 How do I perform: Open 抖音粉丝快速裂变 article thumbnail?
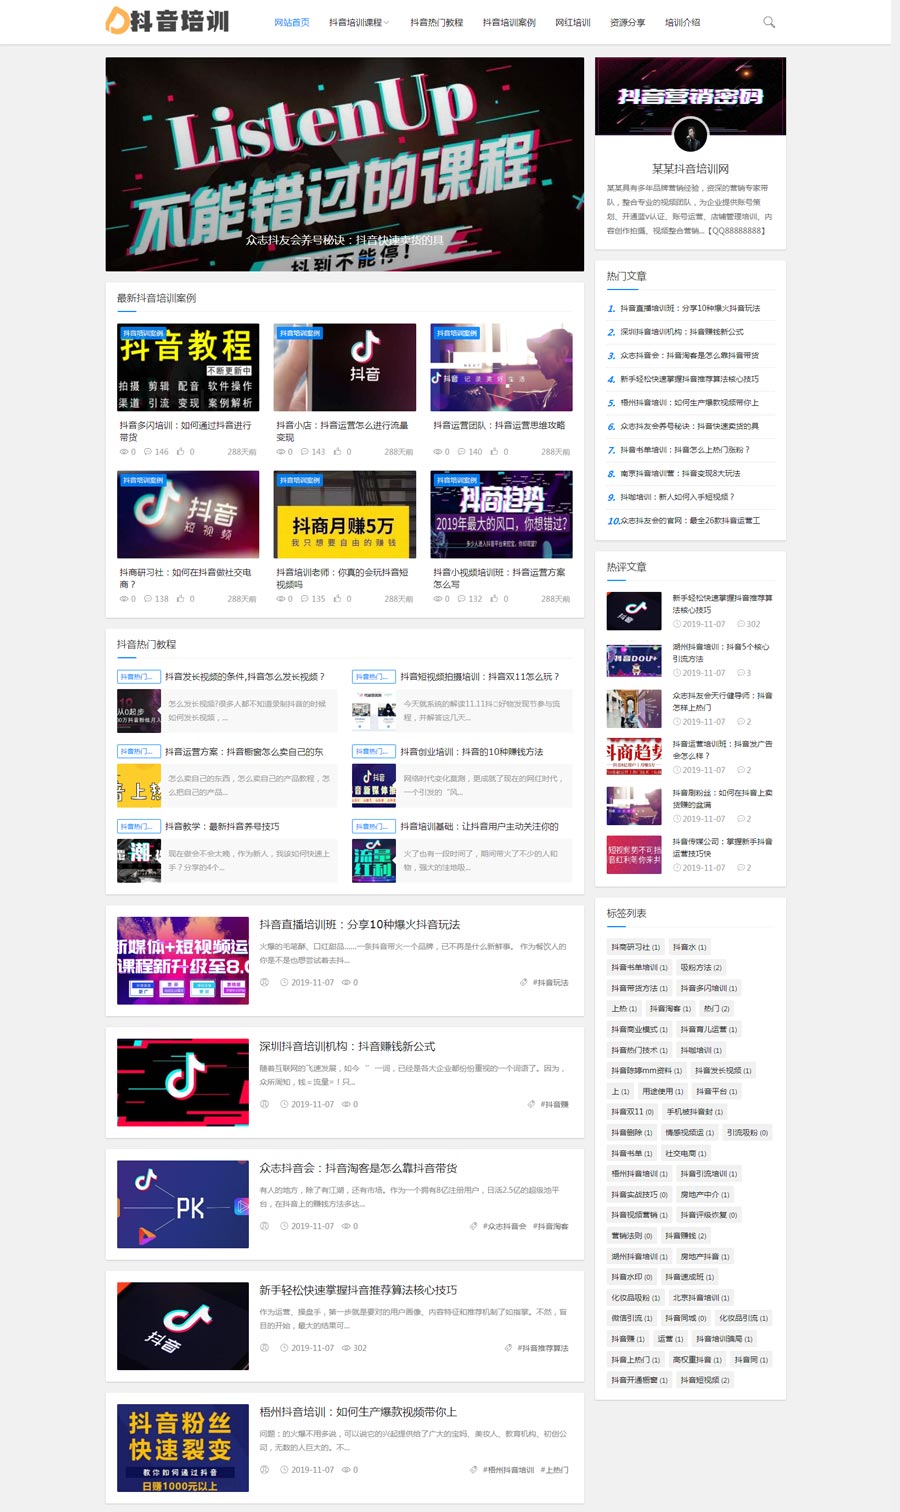[x=183, y=1448]
